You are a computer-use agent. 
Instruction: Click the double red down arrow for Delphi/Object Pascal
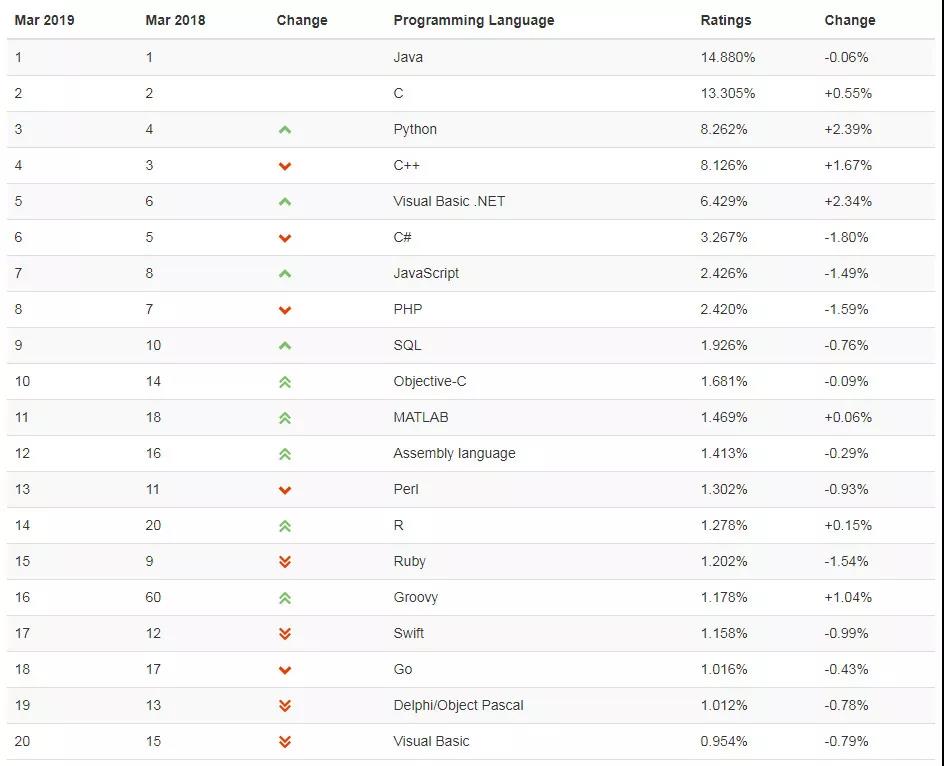point(285,706)
